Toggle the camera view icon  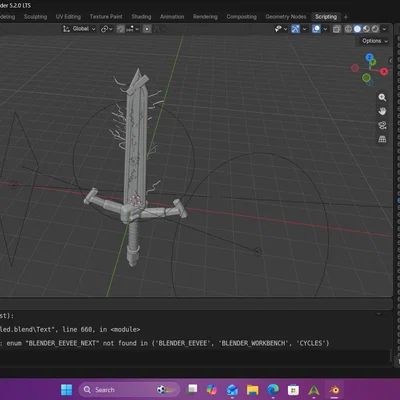[x=382, y=125]
